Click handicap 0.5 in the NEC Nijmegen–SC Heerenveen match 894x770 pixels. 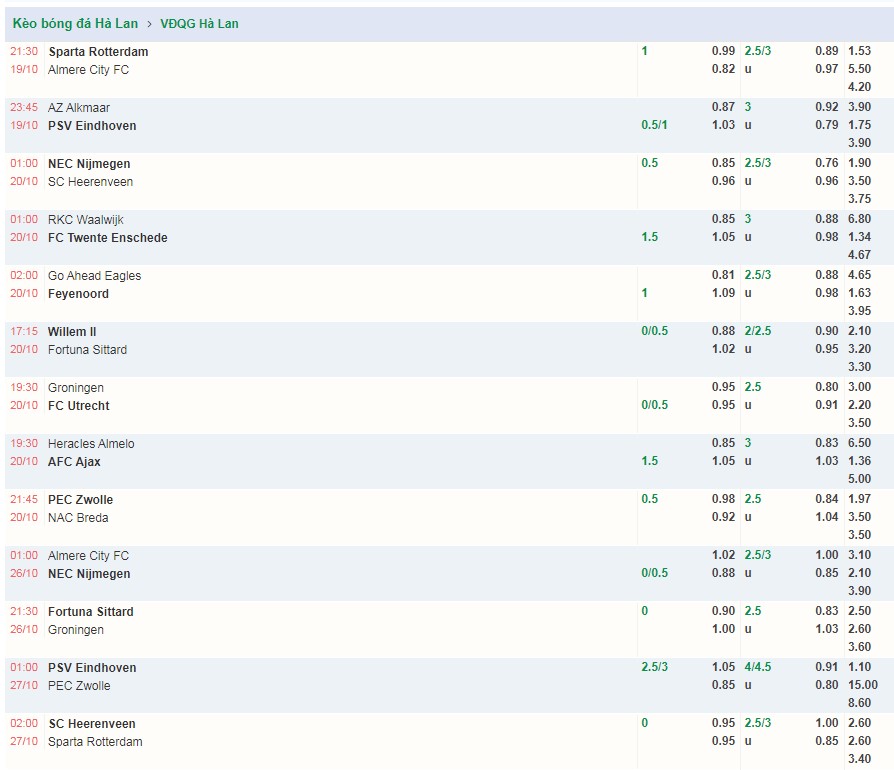point(649,162)
